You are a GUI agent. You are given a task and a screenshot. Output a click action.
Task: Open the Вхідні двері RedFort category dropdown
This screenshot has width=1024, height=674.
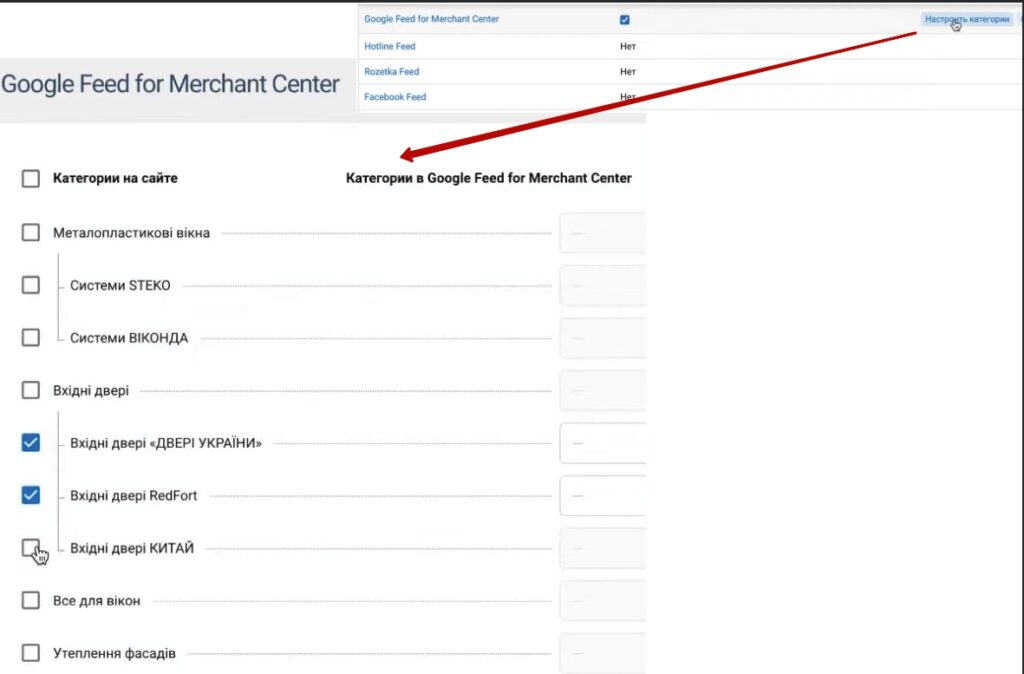(x=603, y=496)
